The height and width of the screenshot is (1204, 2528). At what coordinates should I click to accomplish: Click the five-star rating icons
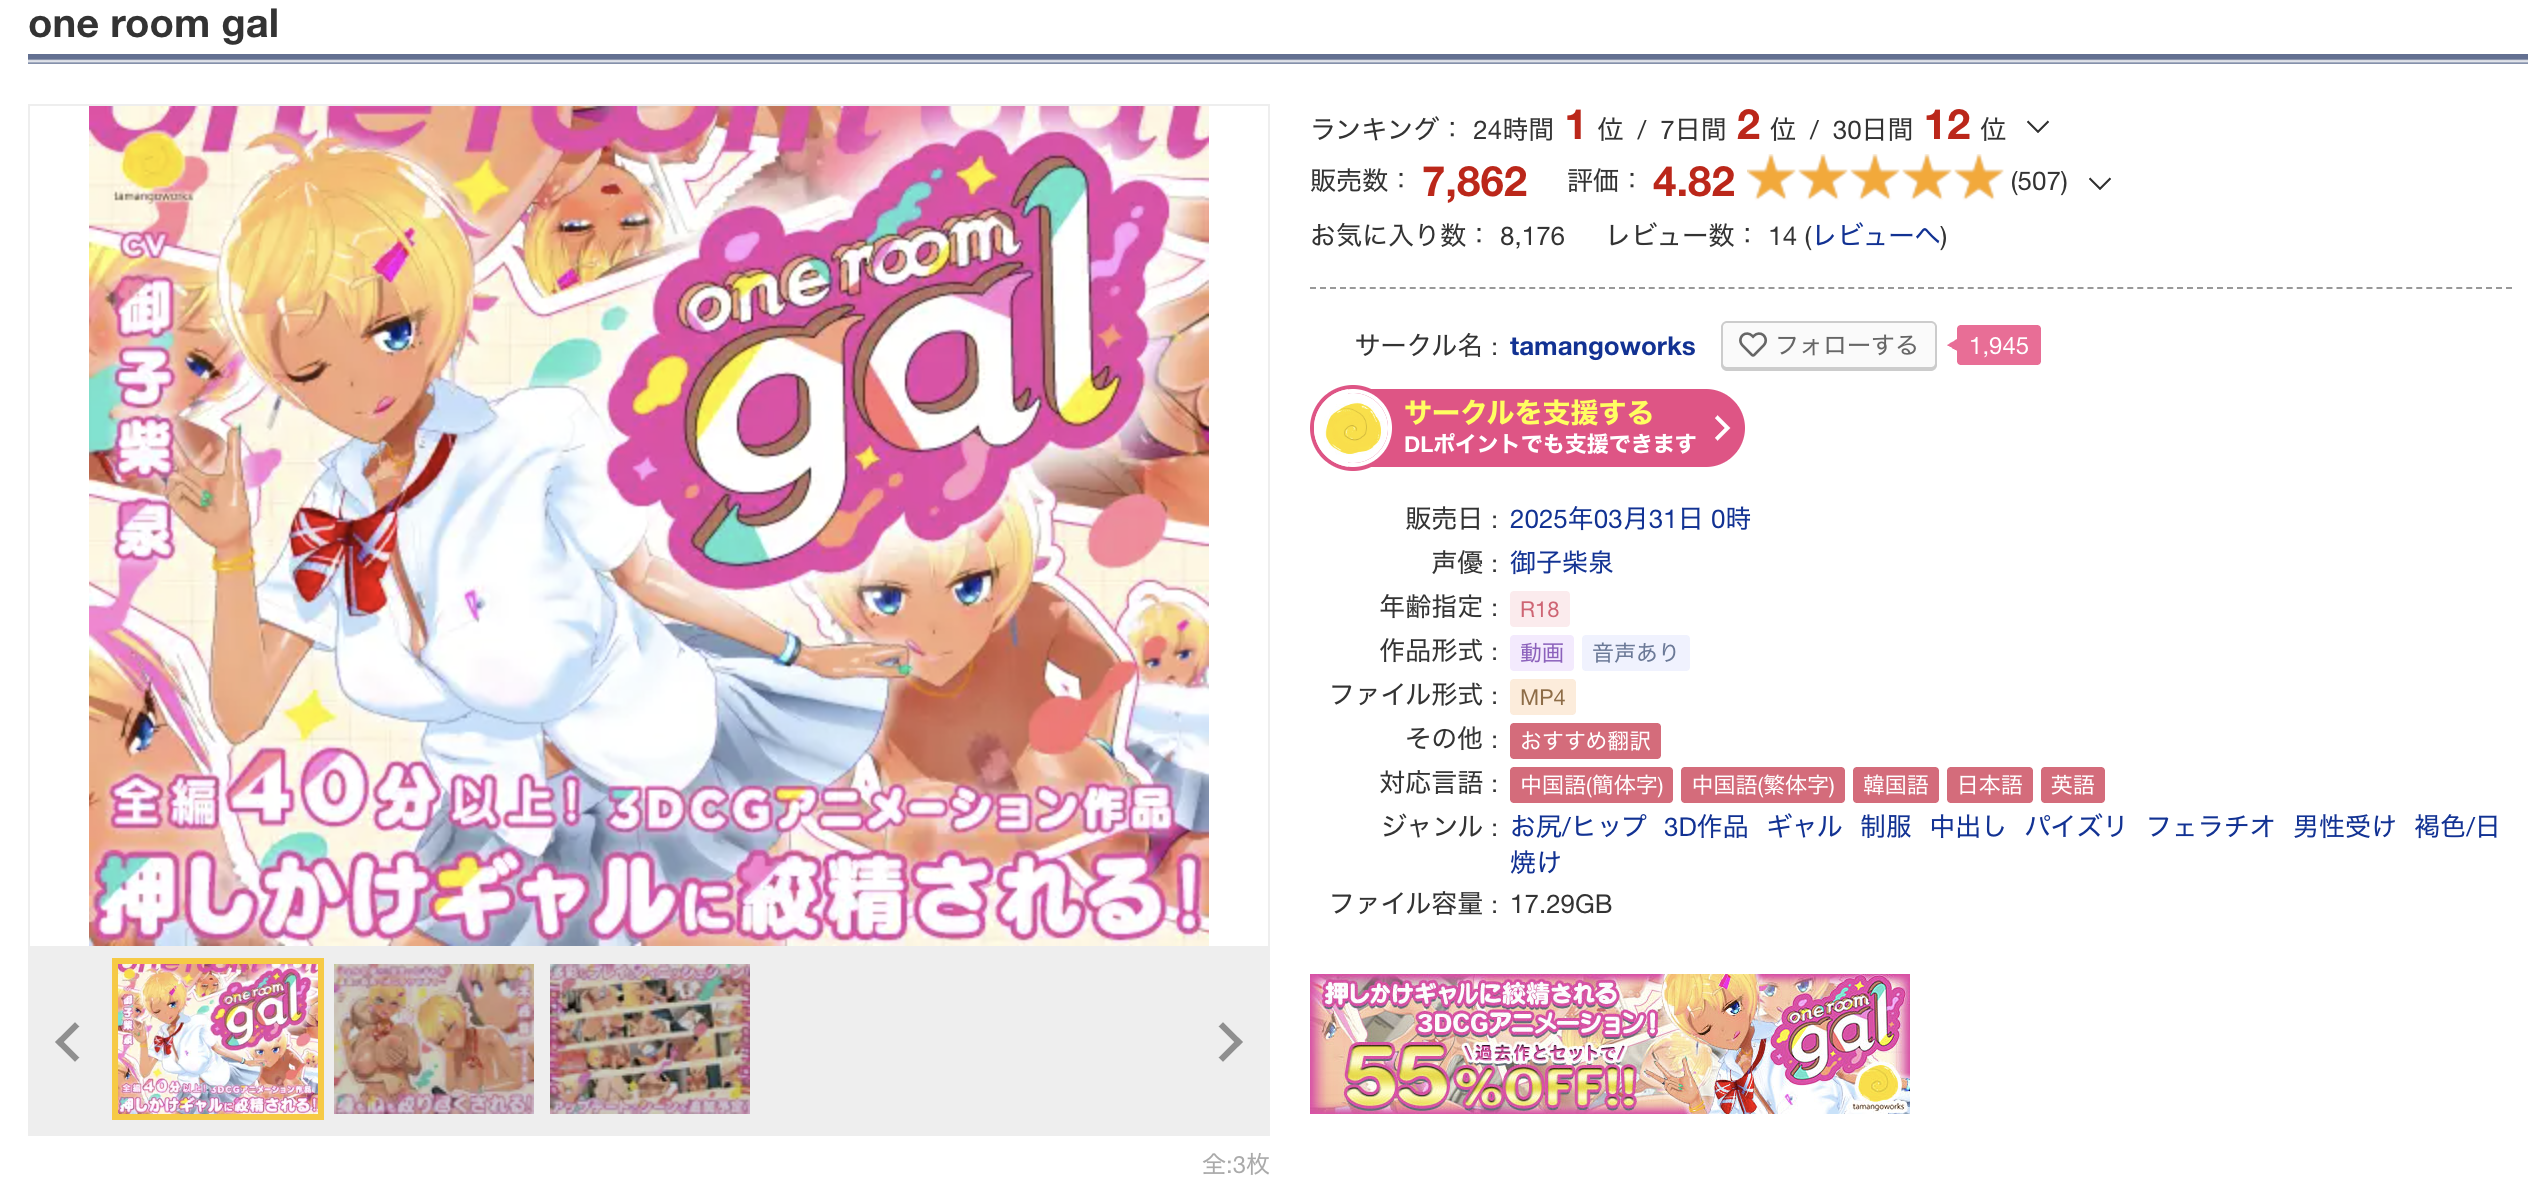pyautogui.click(x=1875, y=180)
